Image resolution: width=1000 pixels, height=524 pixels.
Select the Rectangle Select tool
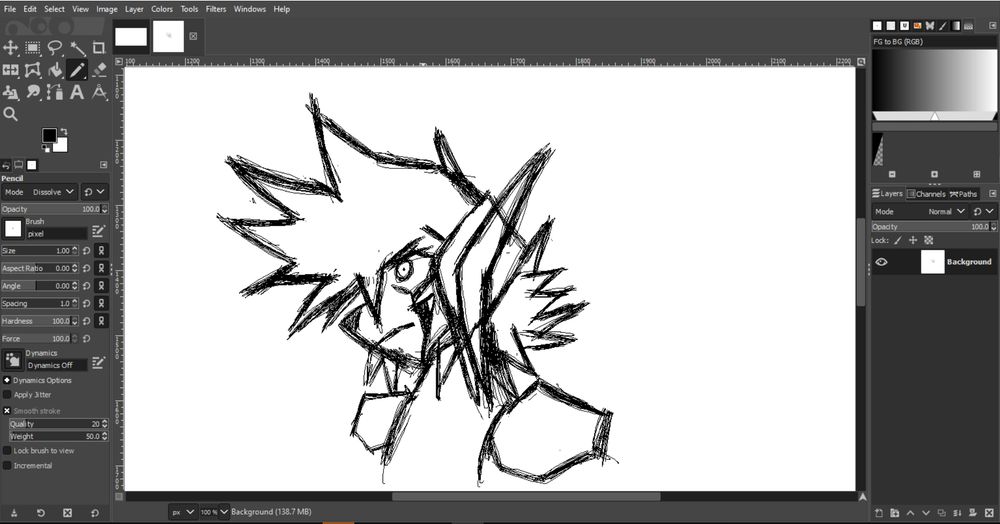[x=33, y=48]
